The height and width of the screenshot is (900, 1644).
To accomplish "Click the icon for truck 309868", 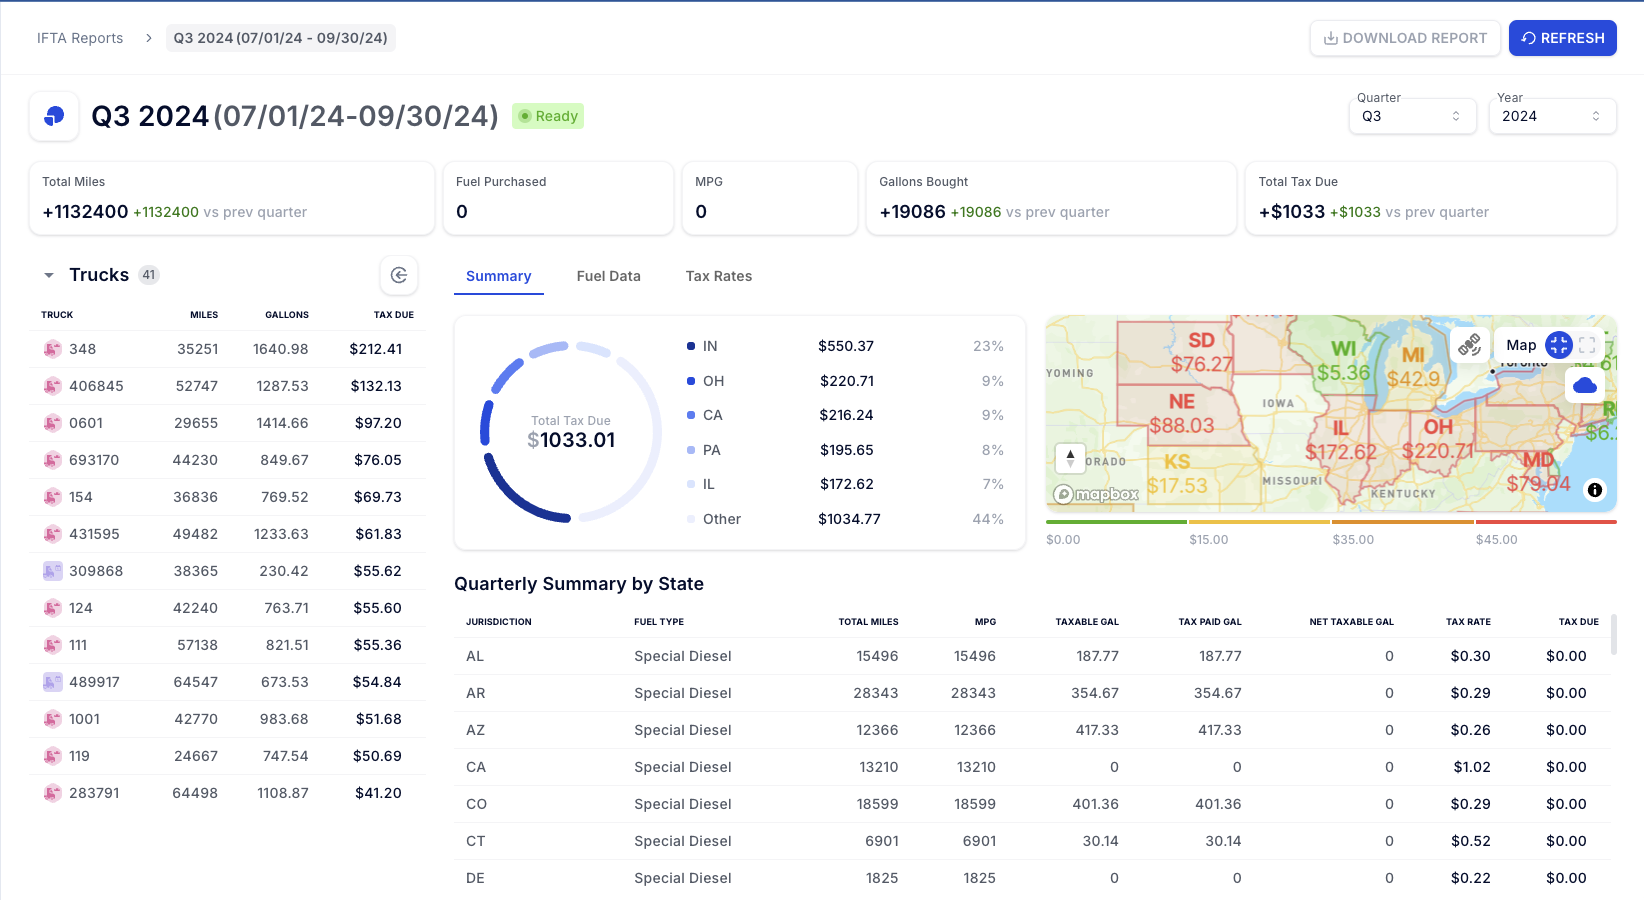I will click(x=52, y=571).
